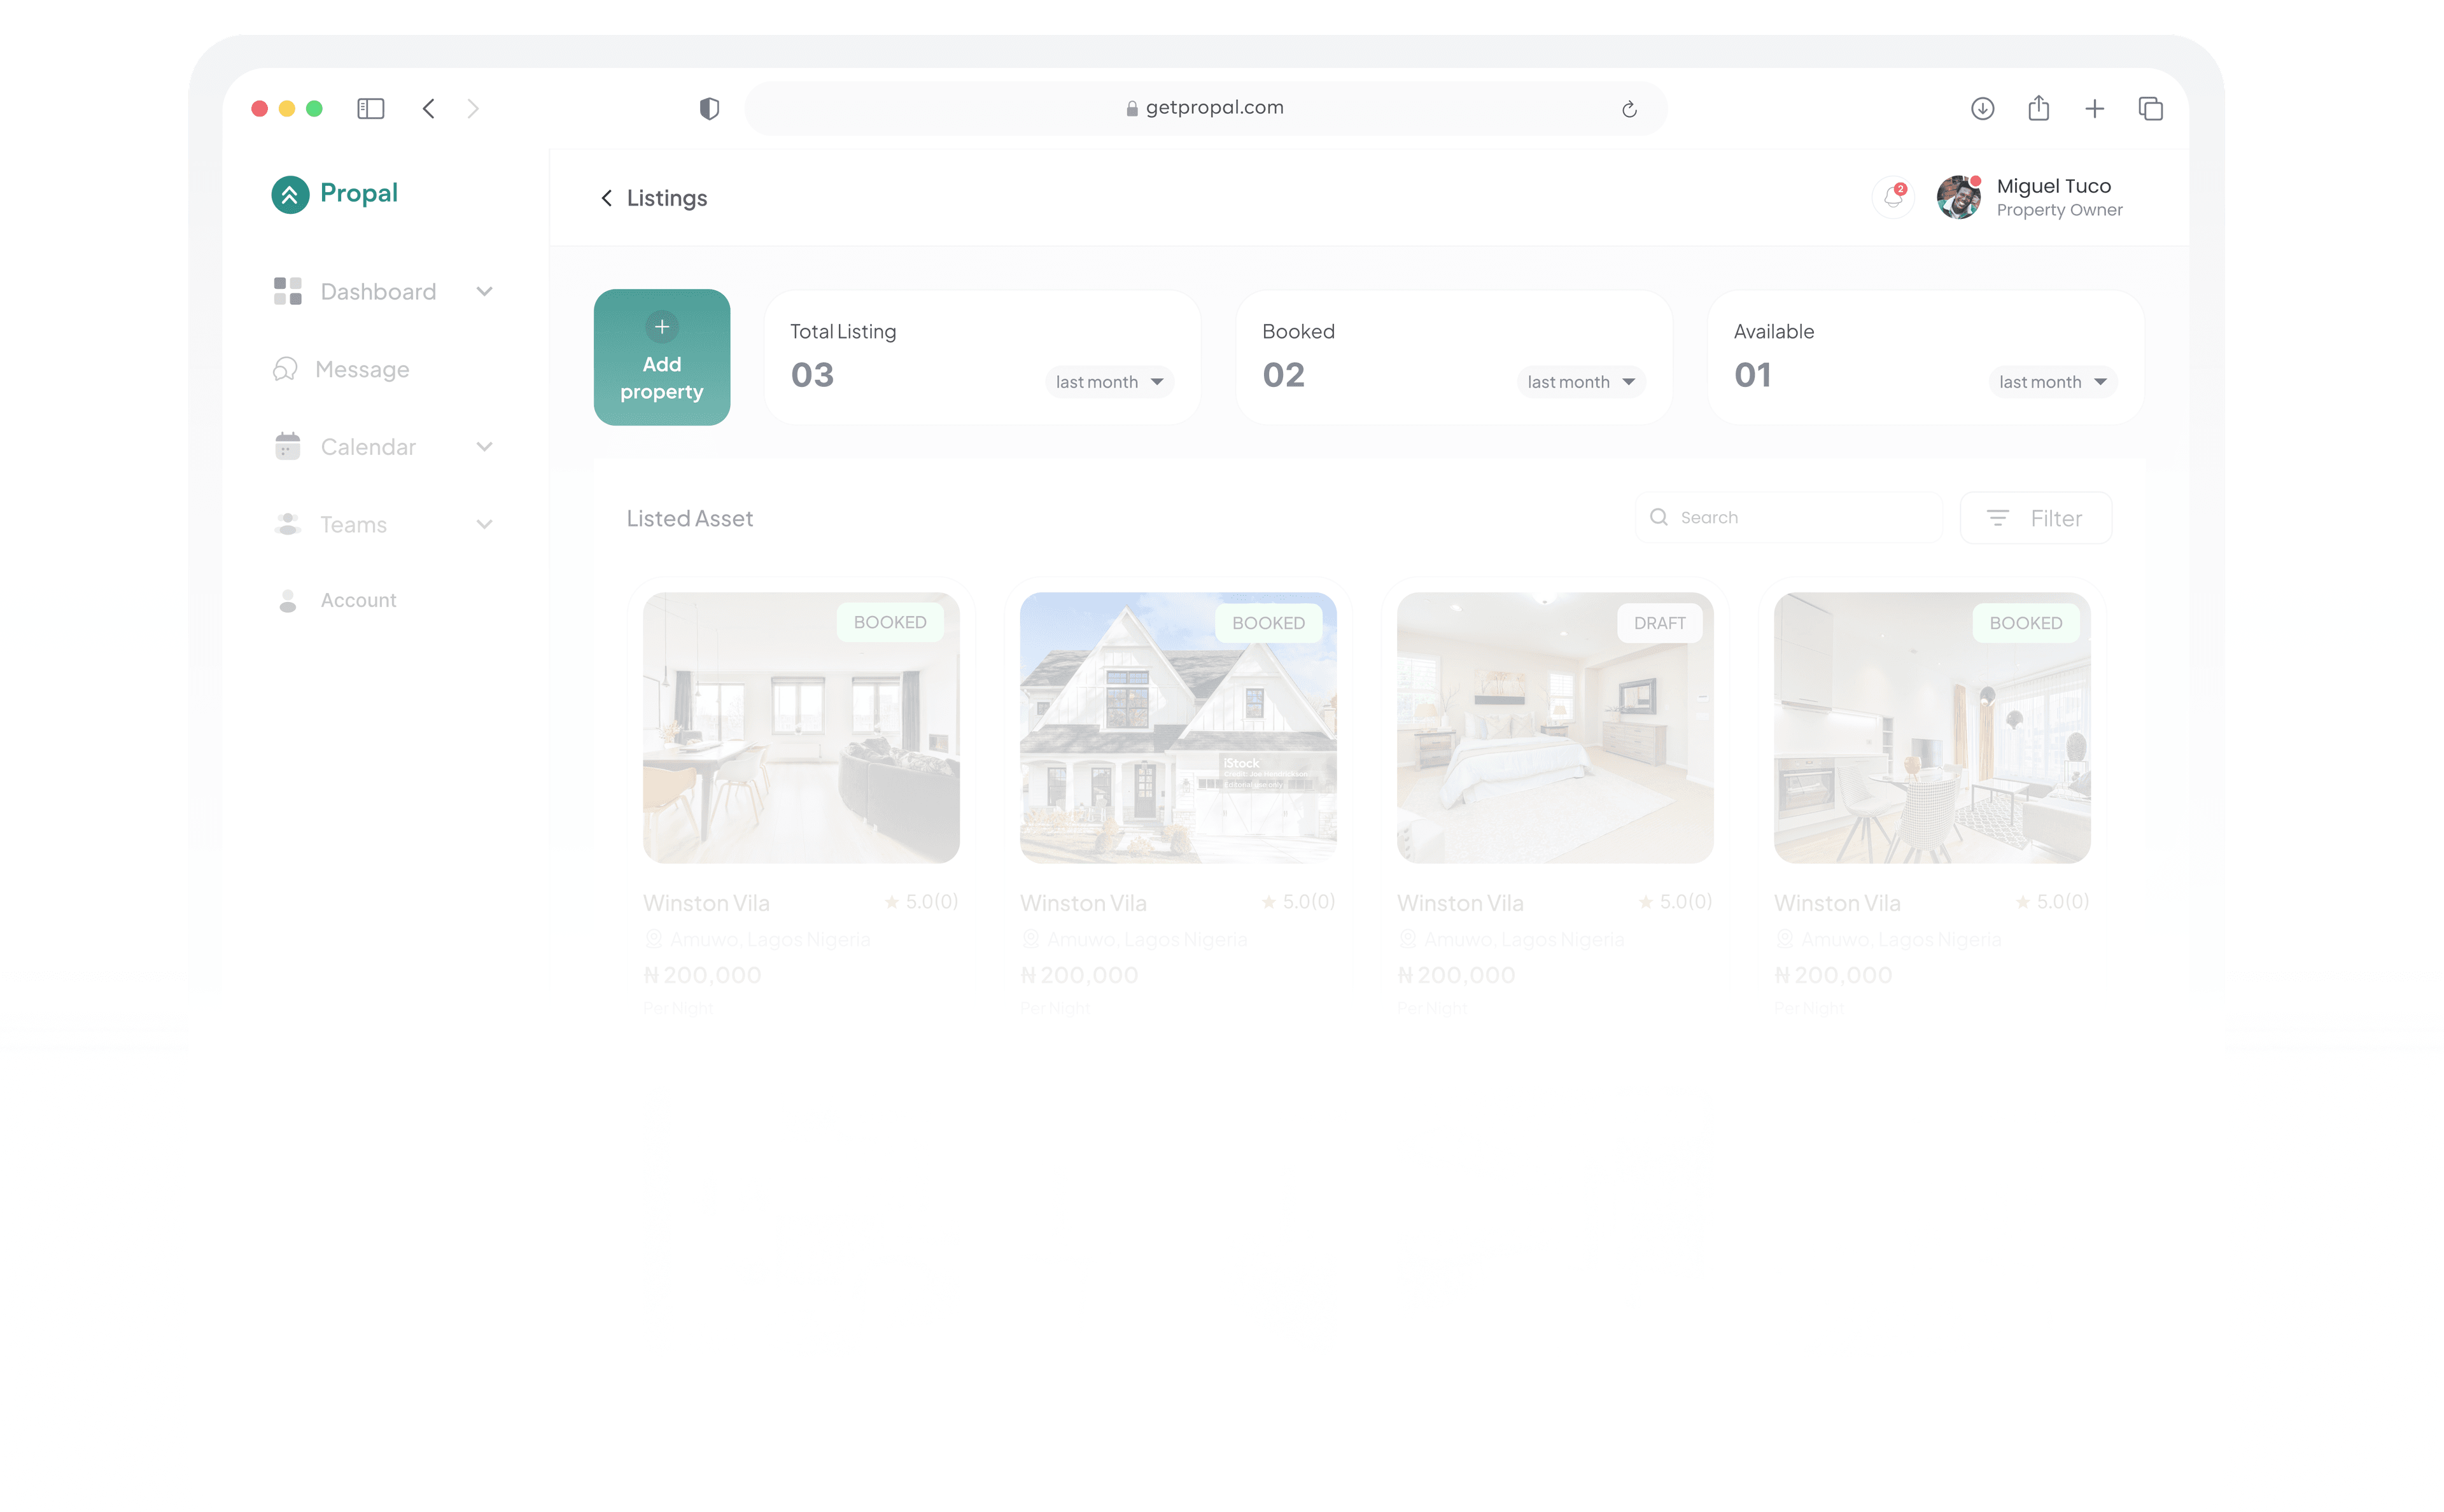
Task: Open Booked last month dropdown
Action: point(1582,382)
